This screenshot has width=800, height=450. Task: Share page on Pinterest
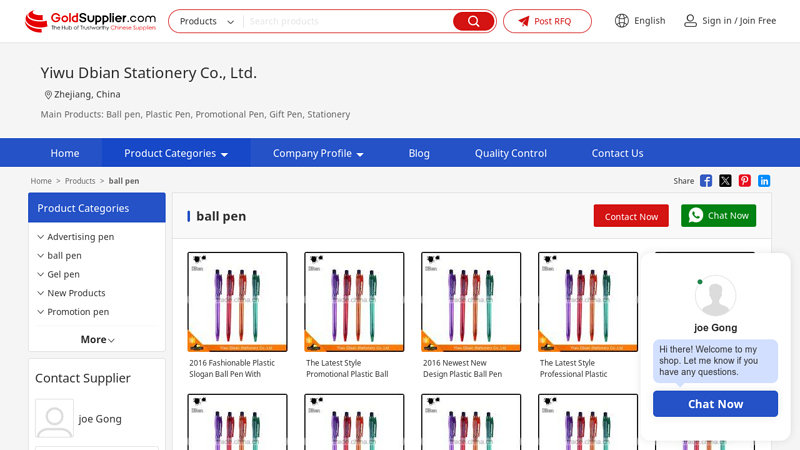[744, 181]
